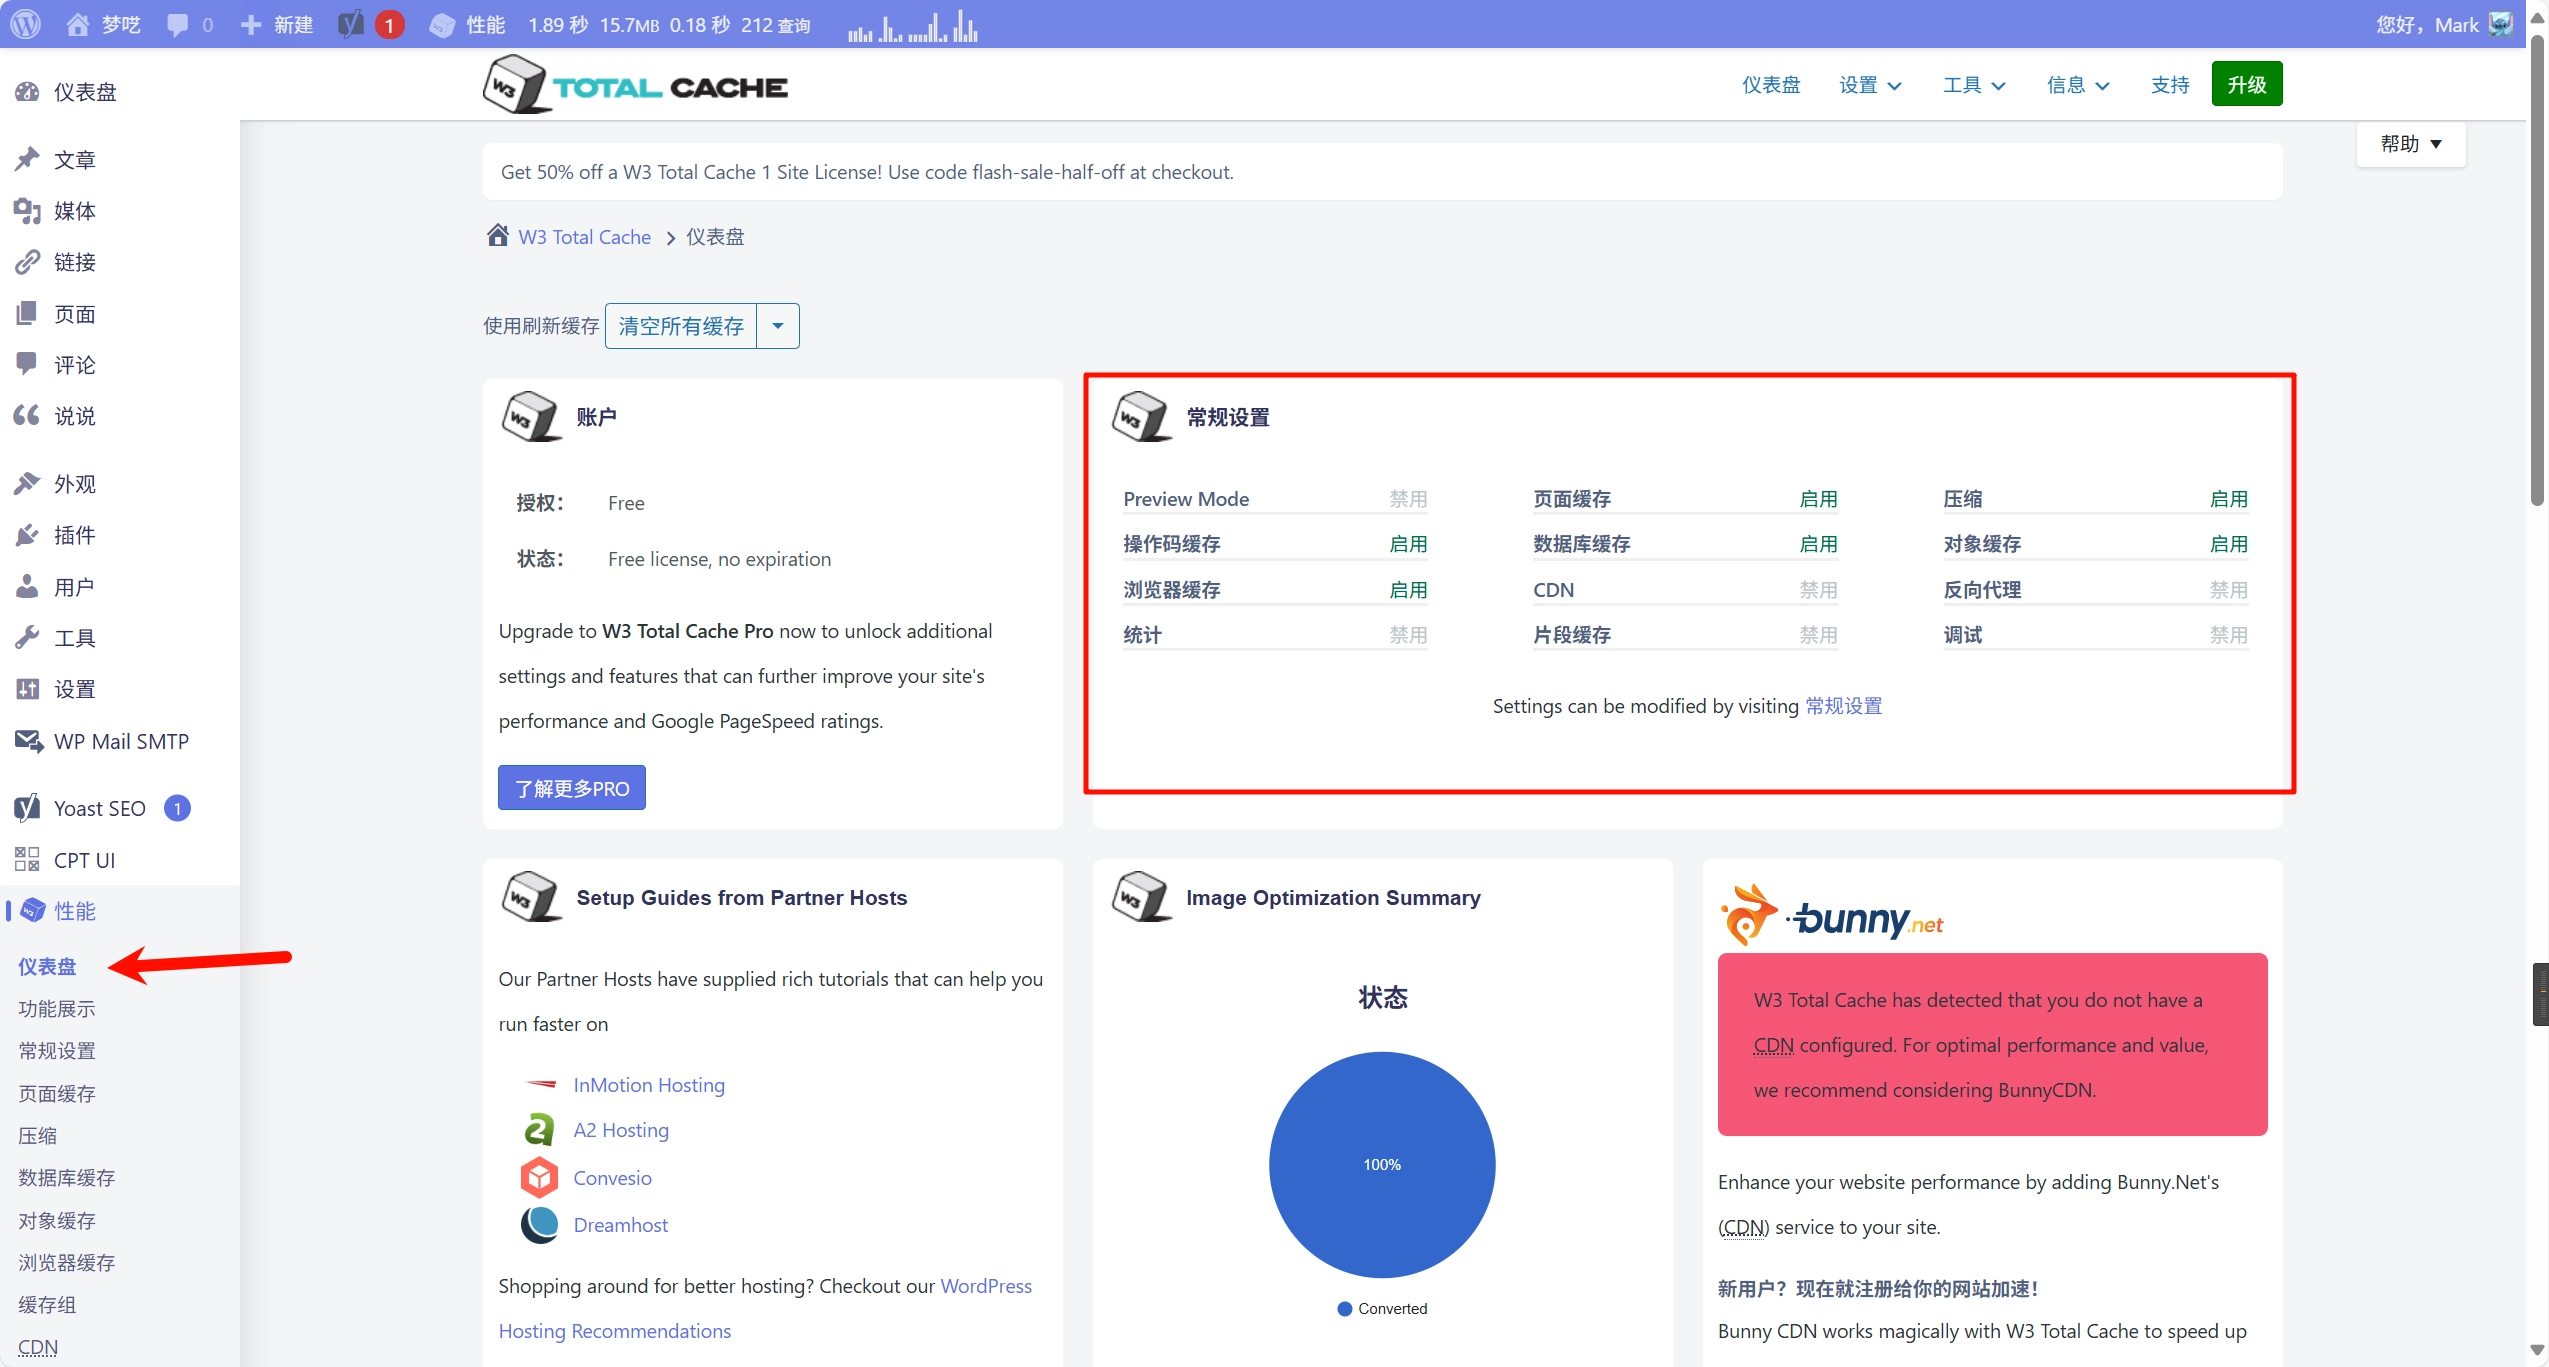
Task: Expand the 设置 top menu
Action: point(1870,85)
